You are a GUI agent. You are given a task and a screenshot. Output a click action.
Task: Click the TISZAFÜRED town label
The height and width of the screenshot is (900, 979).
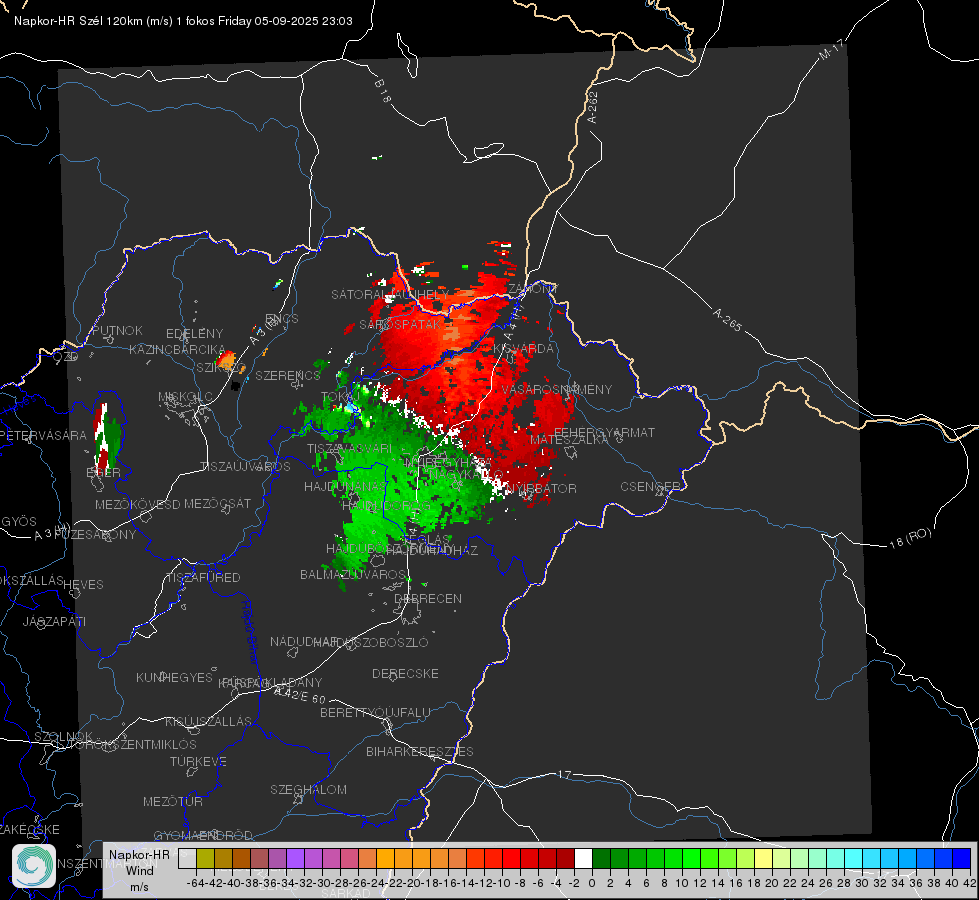coord(203,578)
